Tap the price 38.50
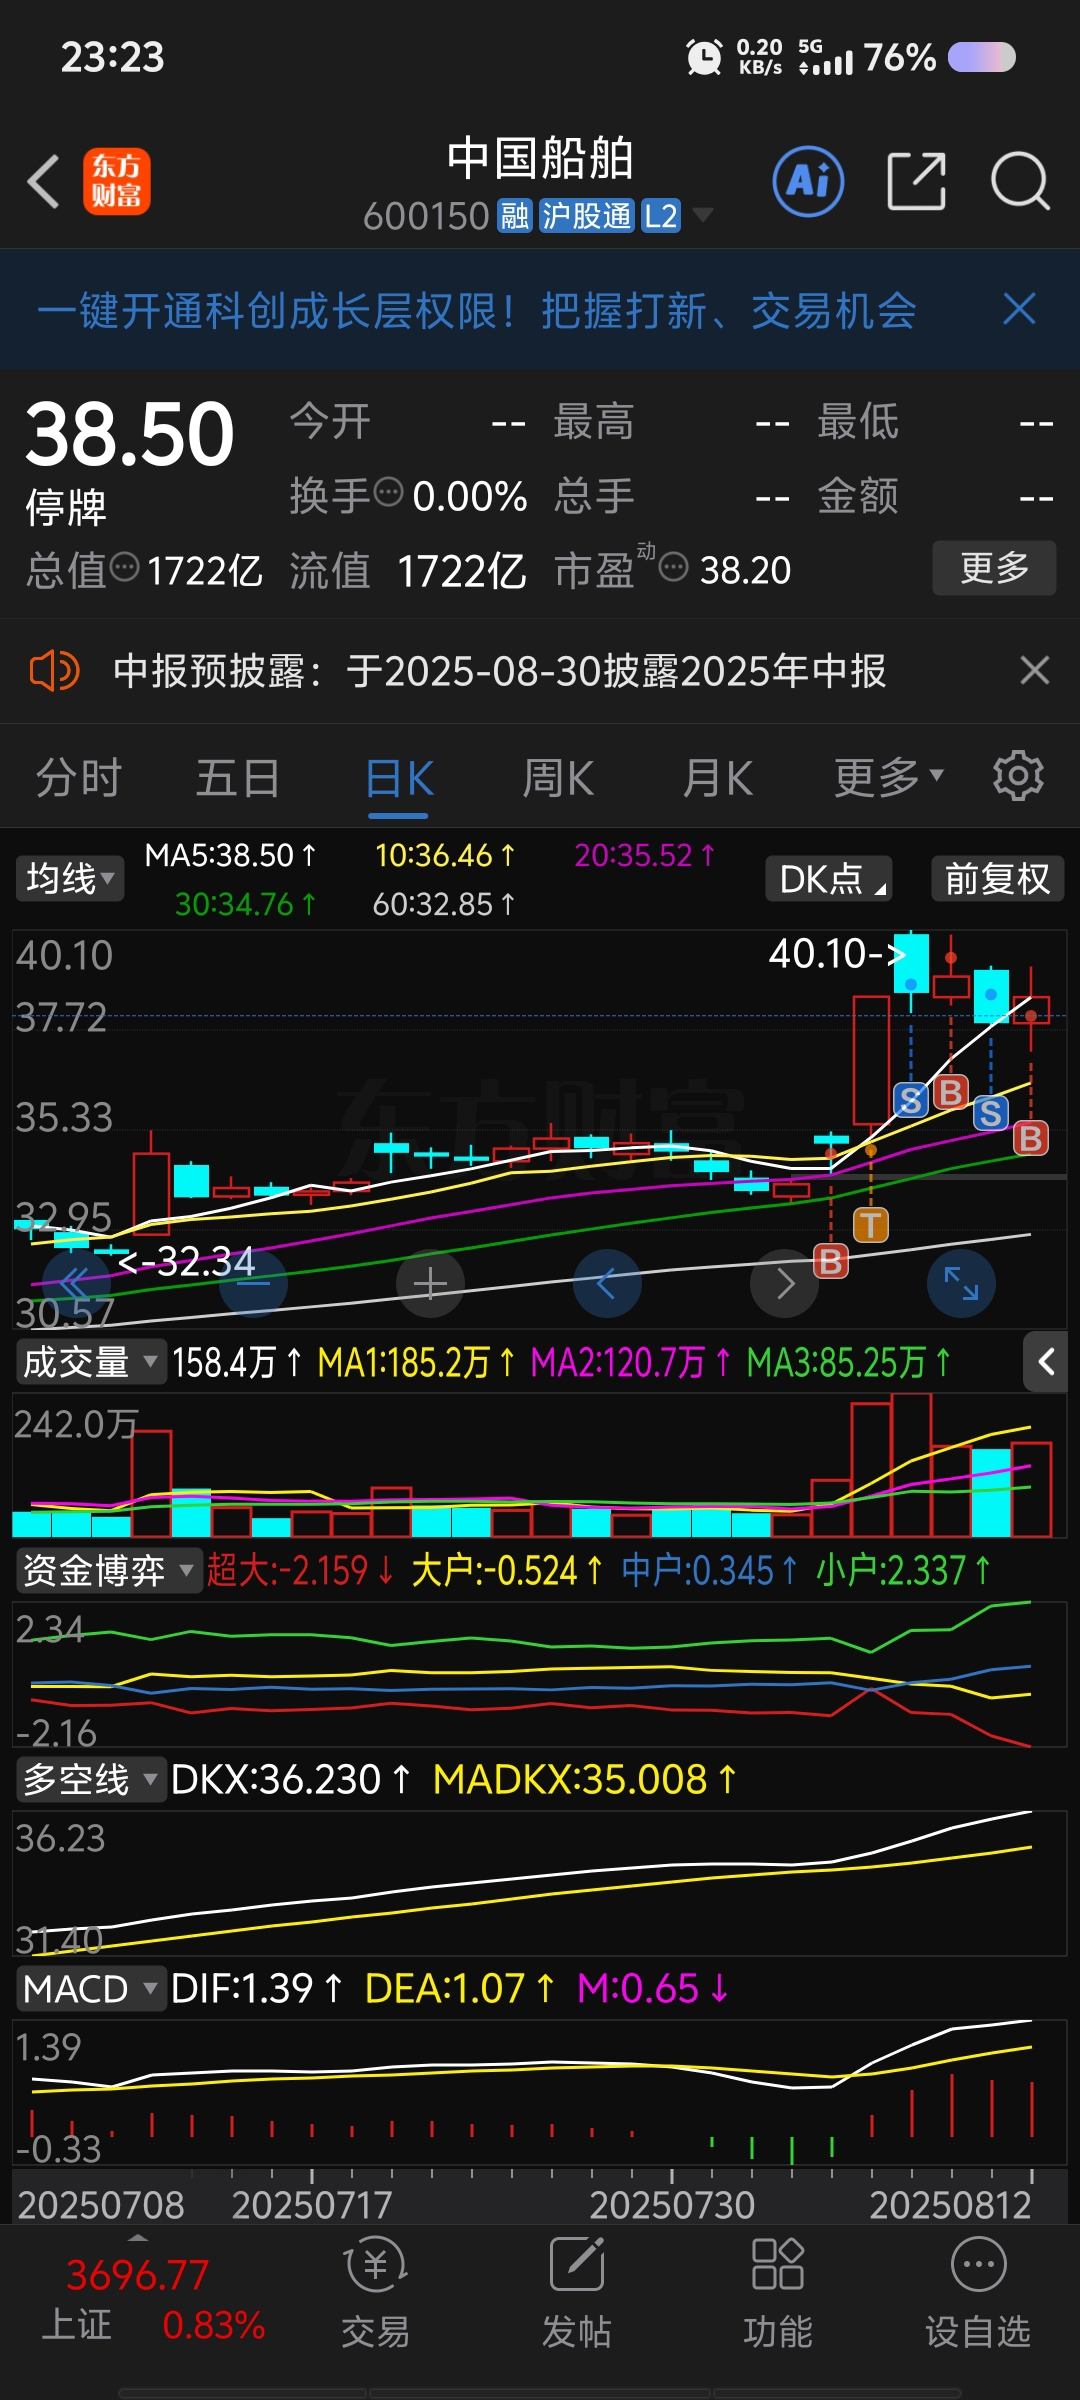The width and height of the screenshot is (1080, 2400). [x=129, y=434]
